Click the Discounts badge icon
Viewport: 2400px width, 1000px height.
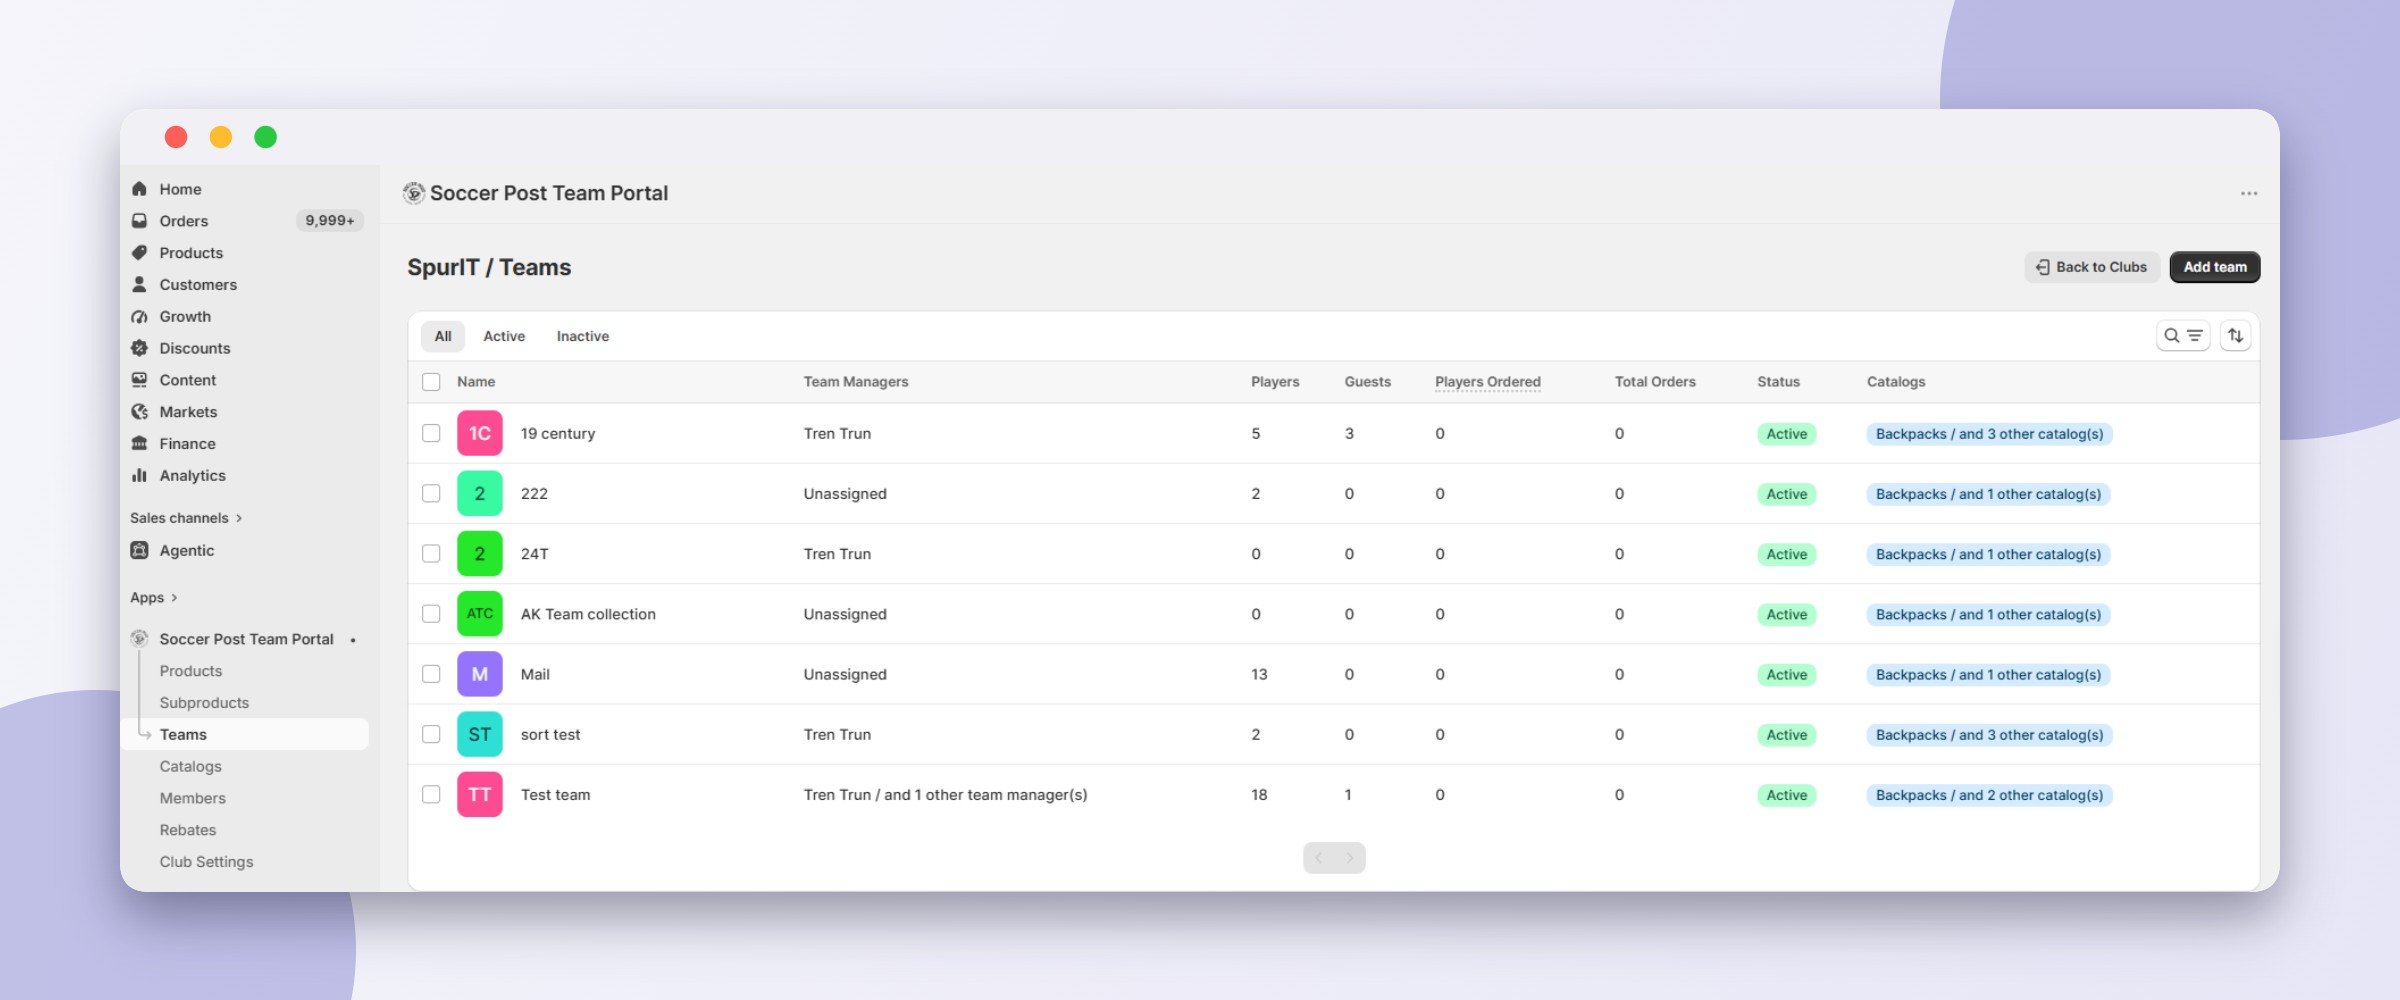pyautogui.click(x=139, y=348)
